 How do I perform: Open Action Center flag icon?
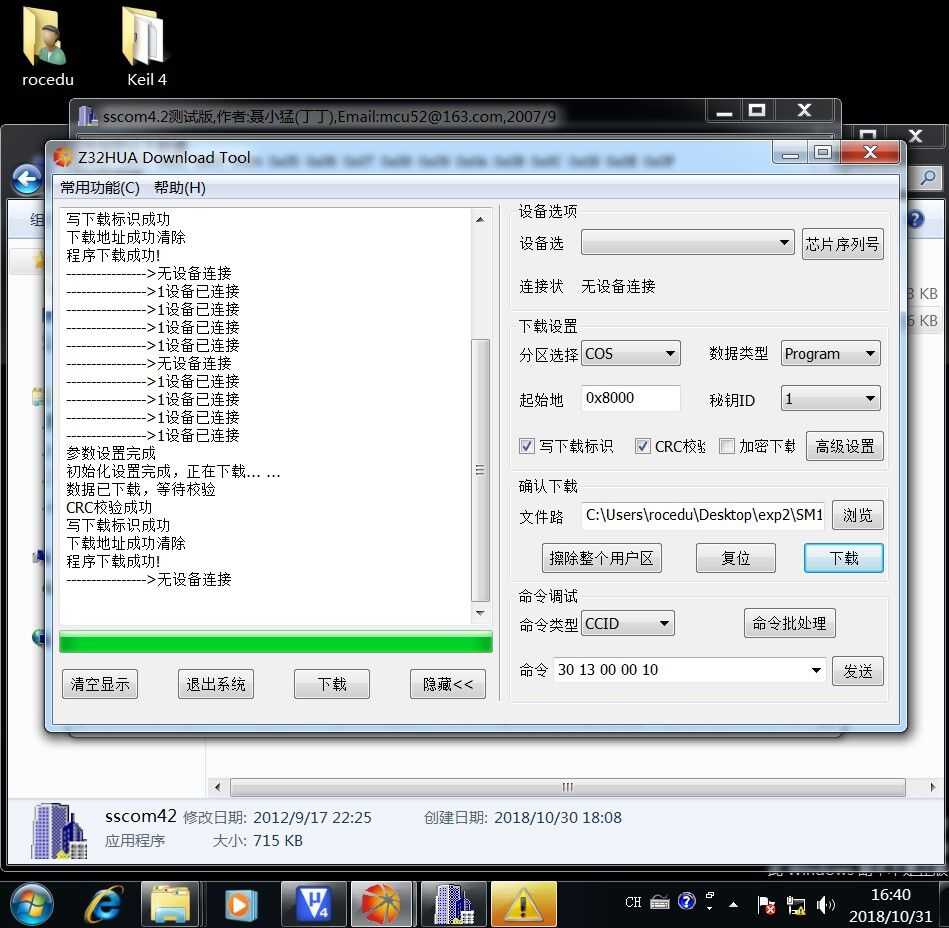tap(766, 906)
